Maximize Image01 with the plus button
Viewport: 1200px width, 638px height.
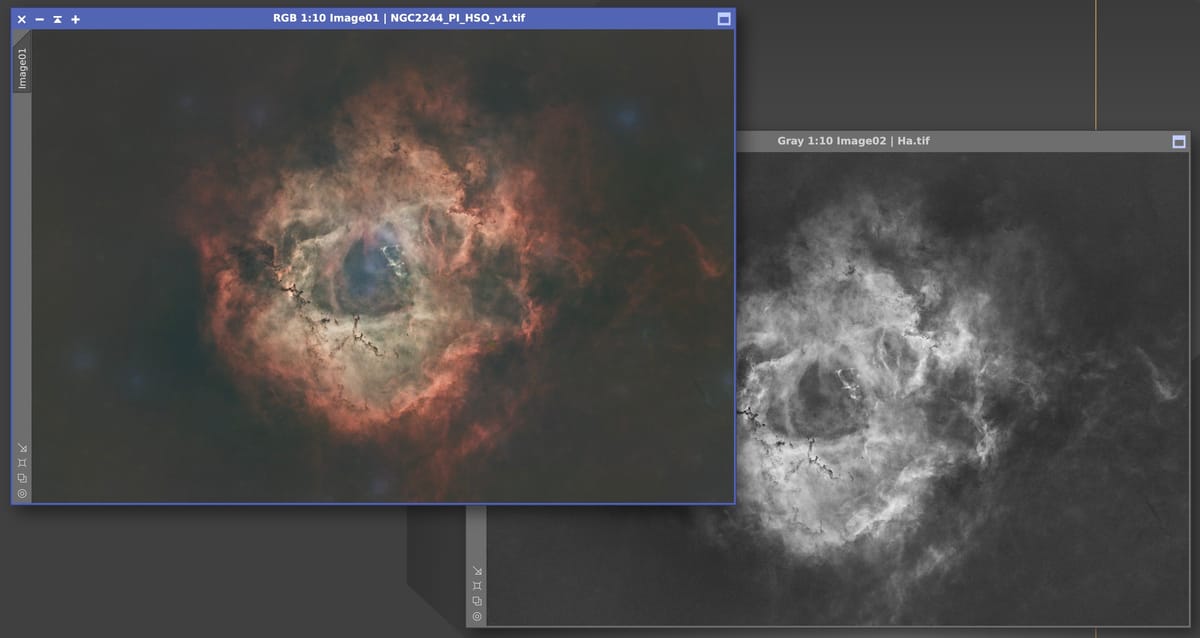pyautogui.click(x=76, y=19)
